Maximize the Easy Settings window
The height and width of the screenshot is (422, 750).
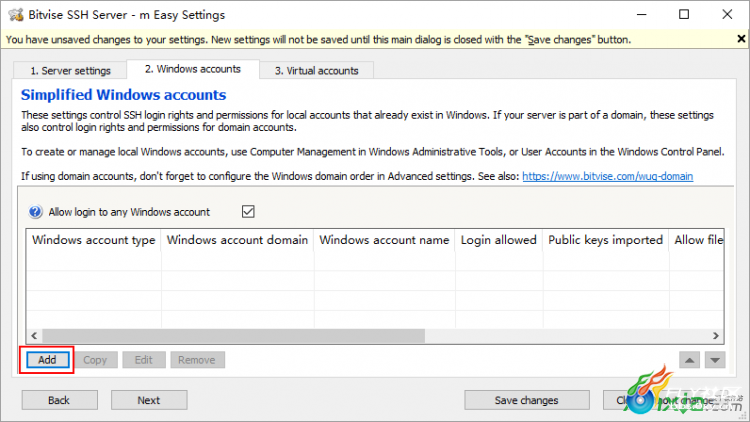[684, 14]
